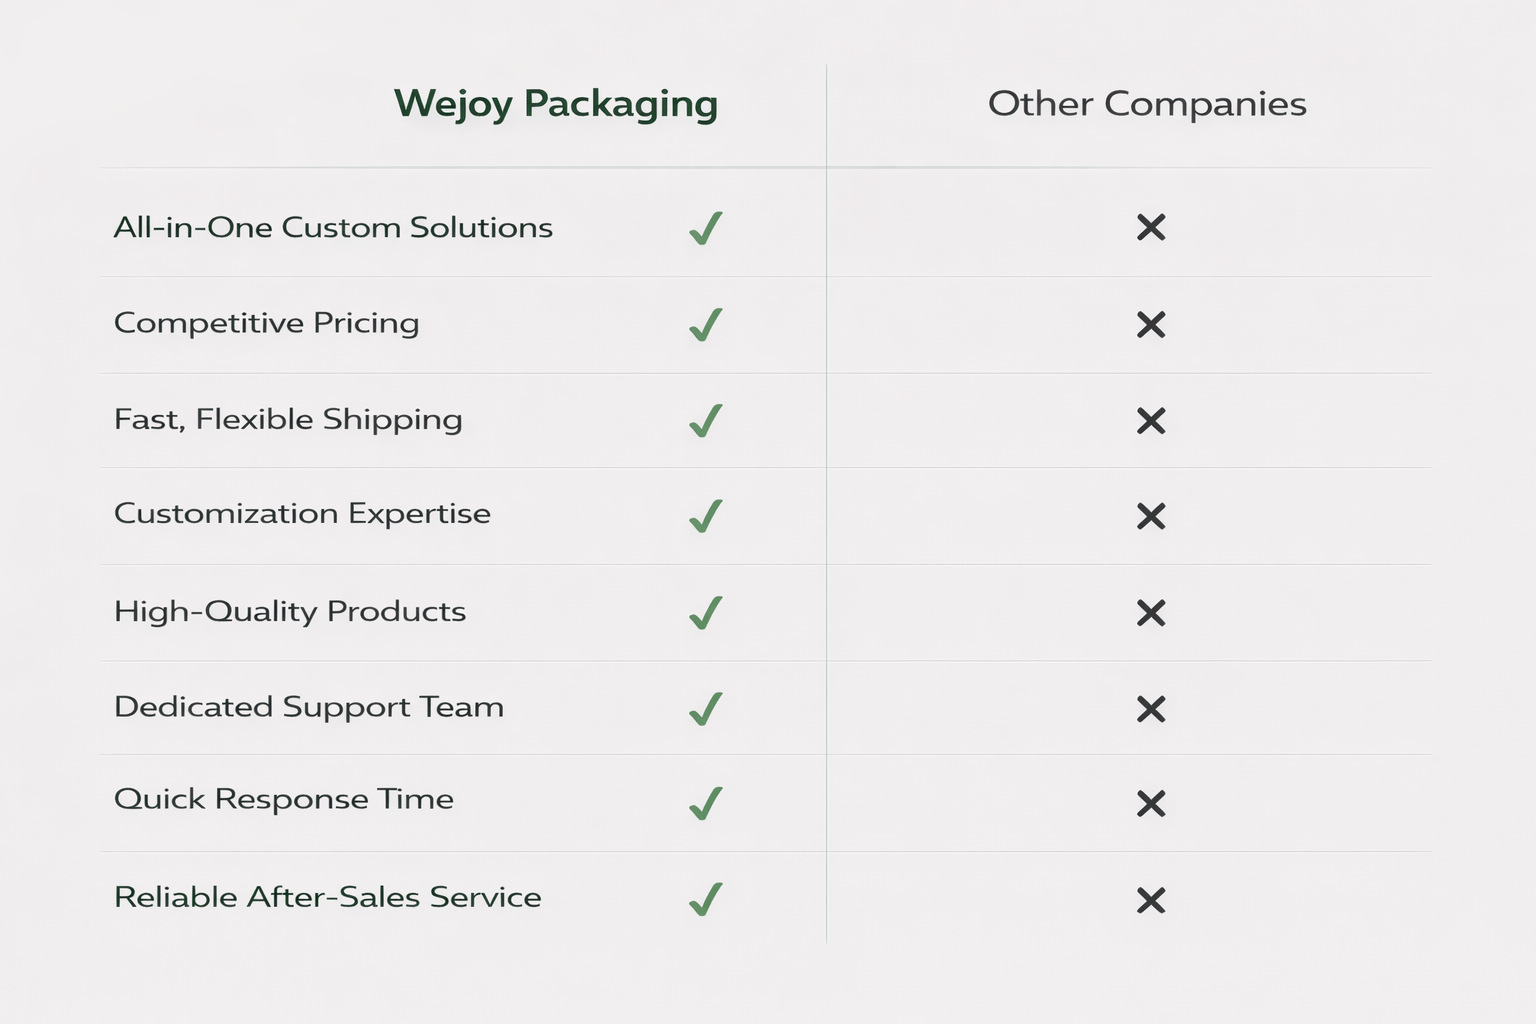Click the High-Quality Products green checkmark
1536x1024 pixels.
(706, 613)
